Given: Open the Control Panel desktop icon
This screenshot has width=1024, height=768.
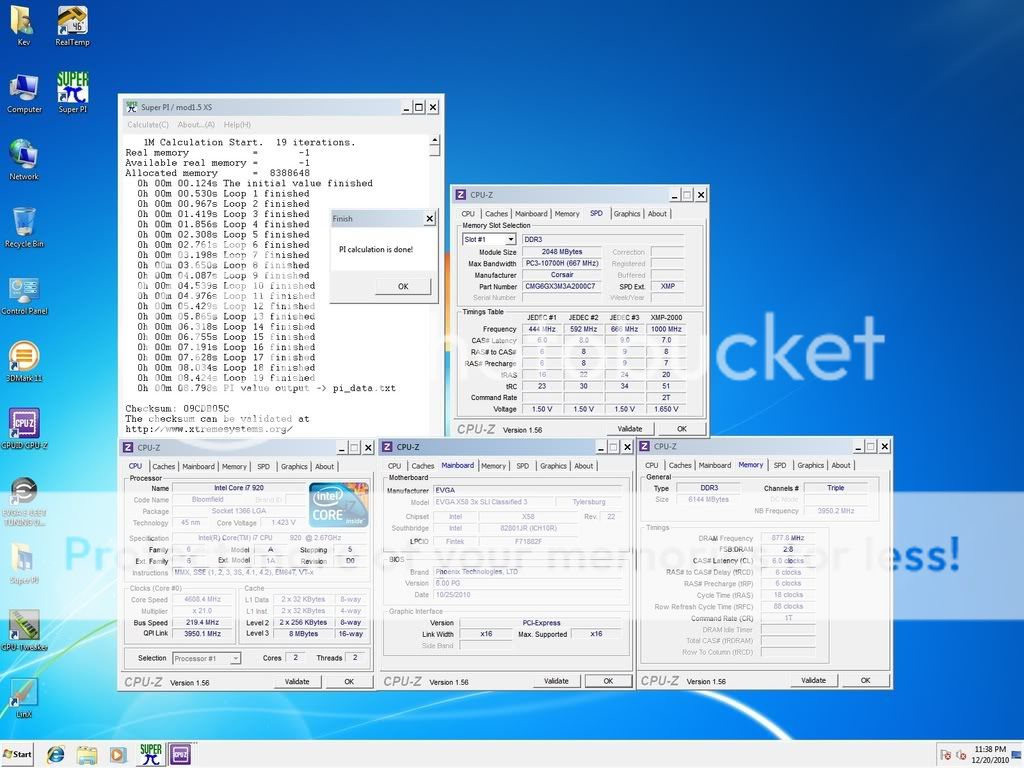Looking at the screenshot, I should (24, 292).
